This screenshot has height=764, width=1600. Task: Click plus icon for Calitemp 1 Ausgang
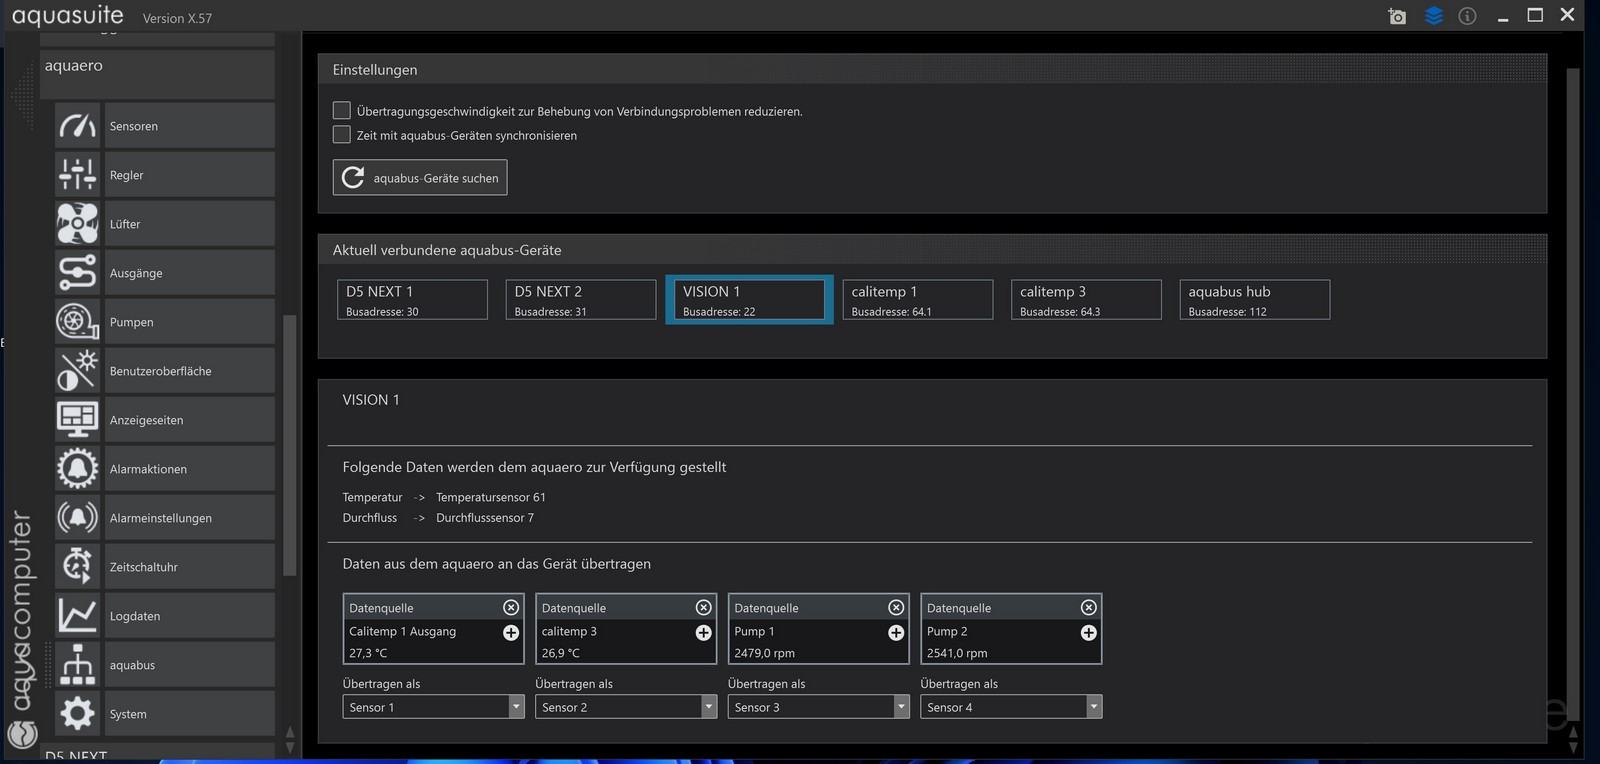pyautogui.click(x=511, y=633)
